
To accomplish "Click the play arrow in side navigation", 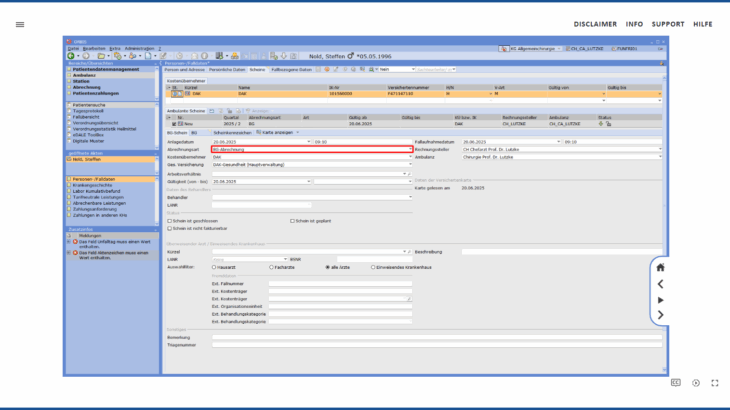I will pyautogui.click(x=660, y=300).
